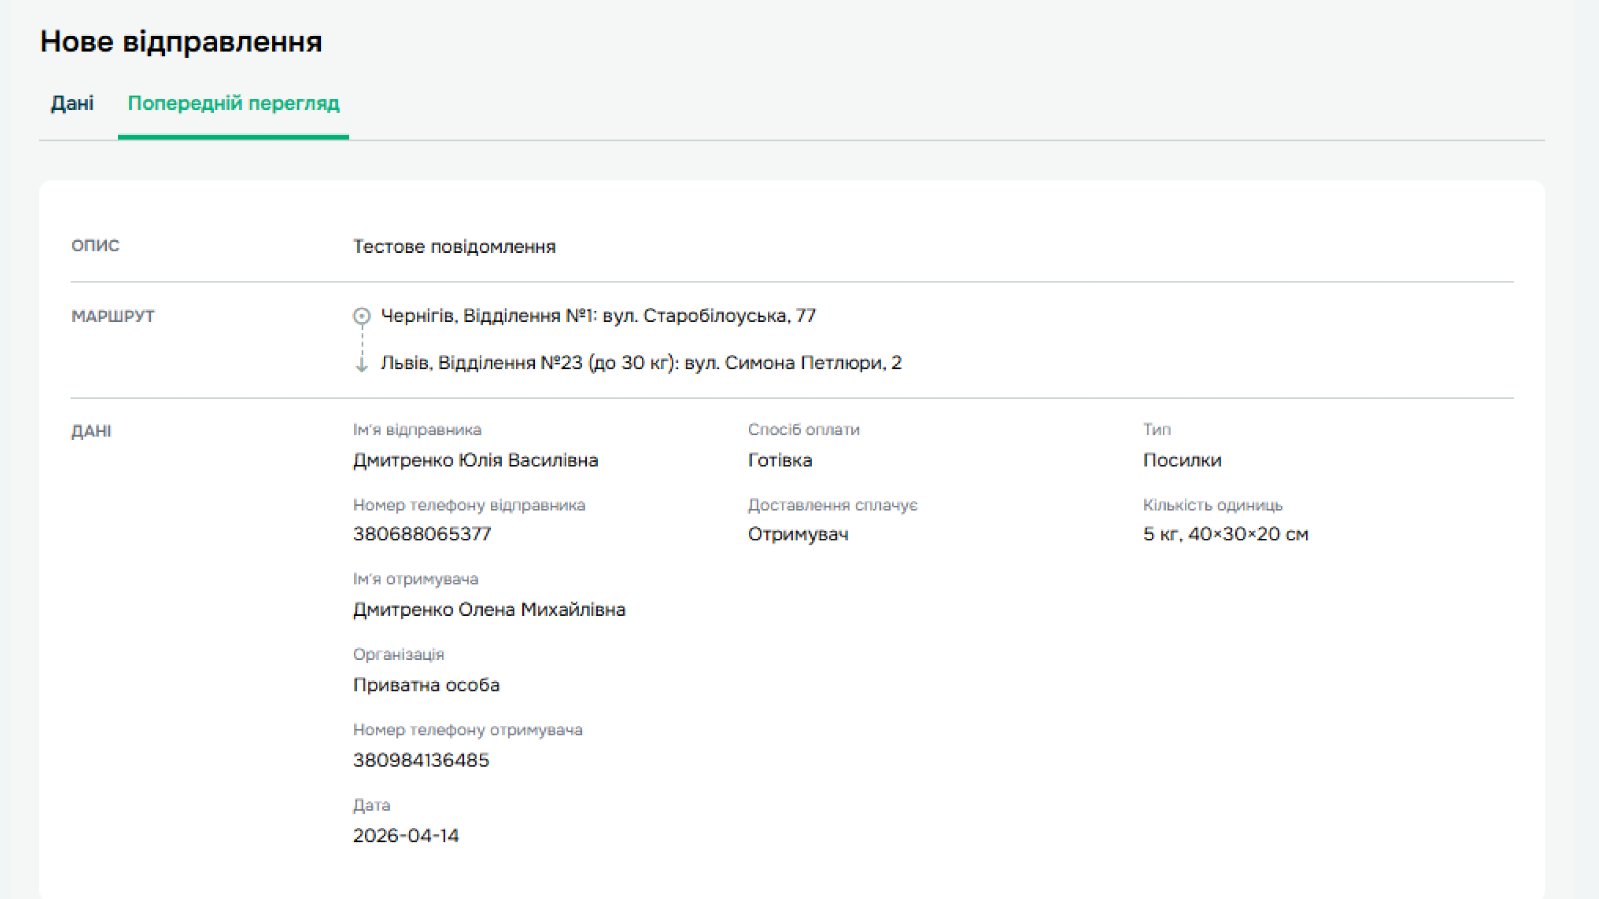This screenshot has width=1599, height=899.
Task: Click the Приватна особа organization value
Action: click(426, 685)
